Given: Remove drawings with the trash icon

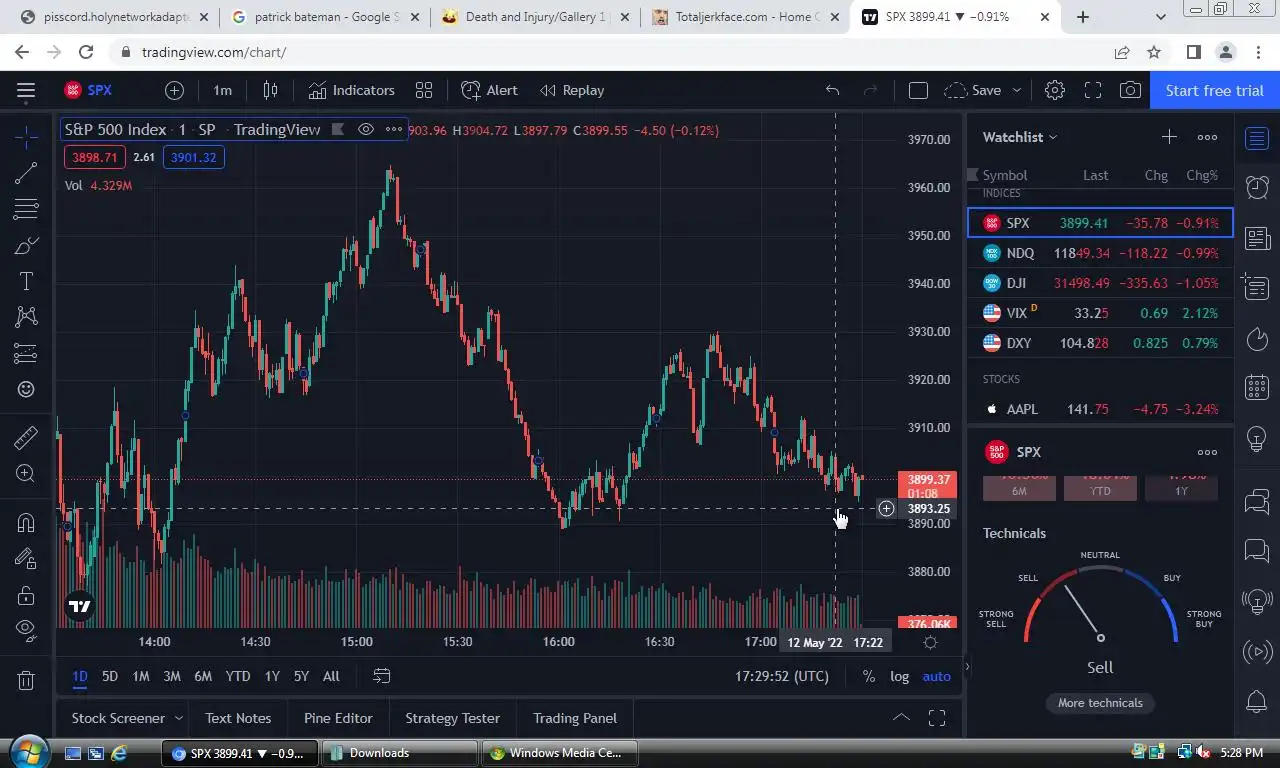Looking at the screenshot, I should (x=26, y=680).
